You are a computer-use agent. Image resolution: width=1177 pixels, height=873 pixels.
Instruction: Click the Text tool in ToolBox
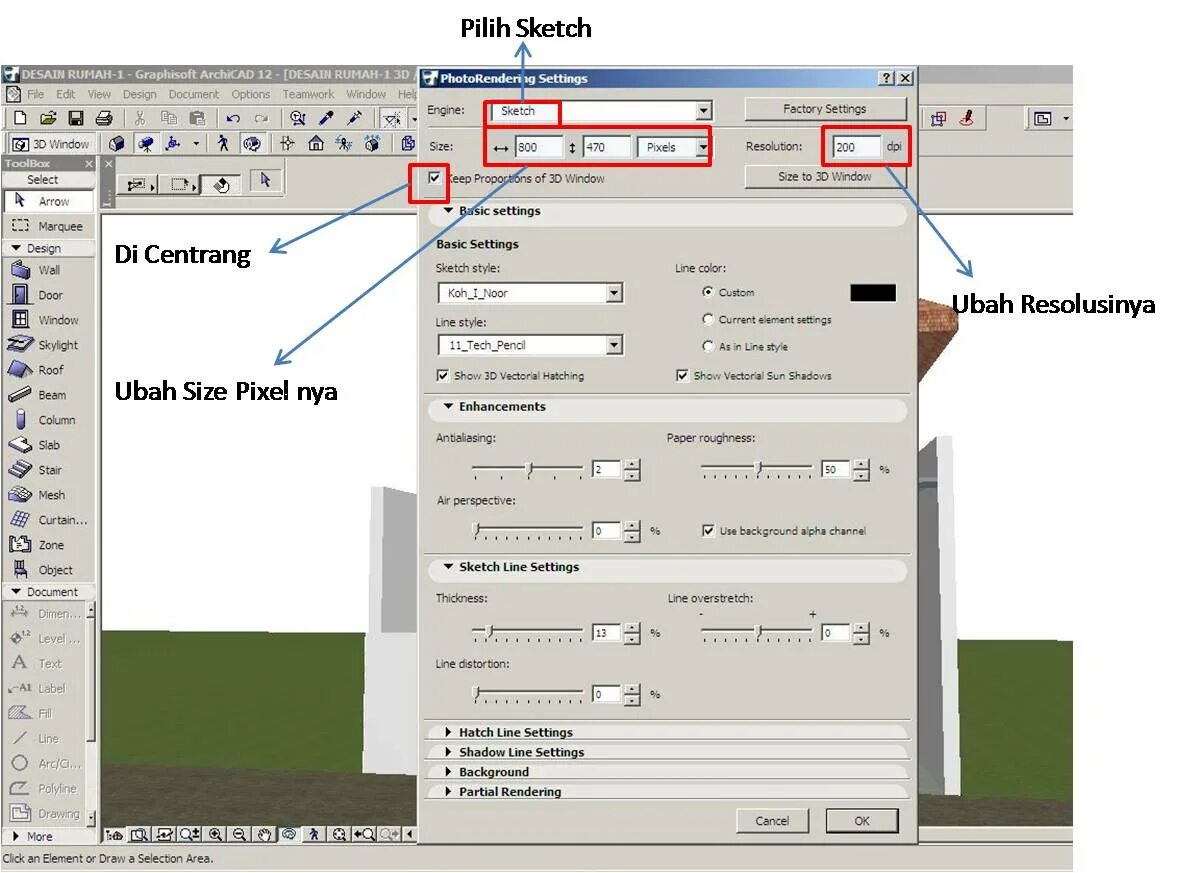point(45,664)
